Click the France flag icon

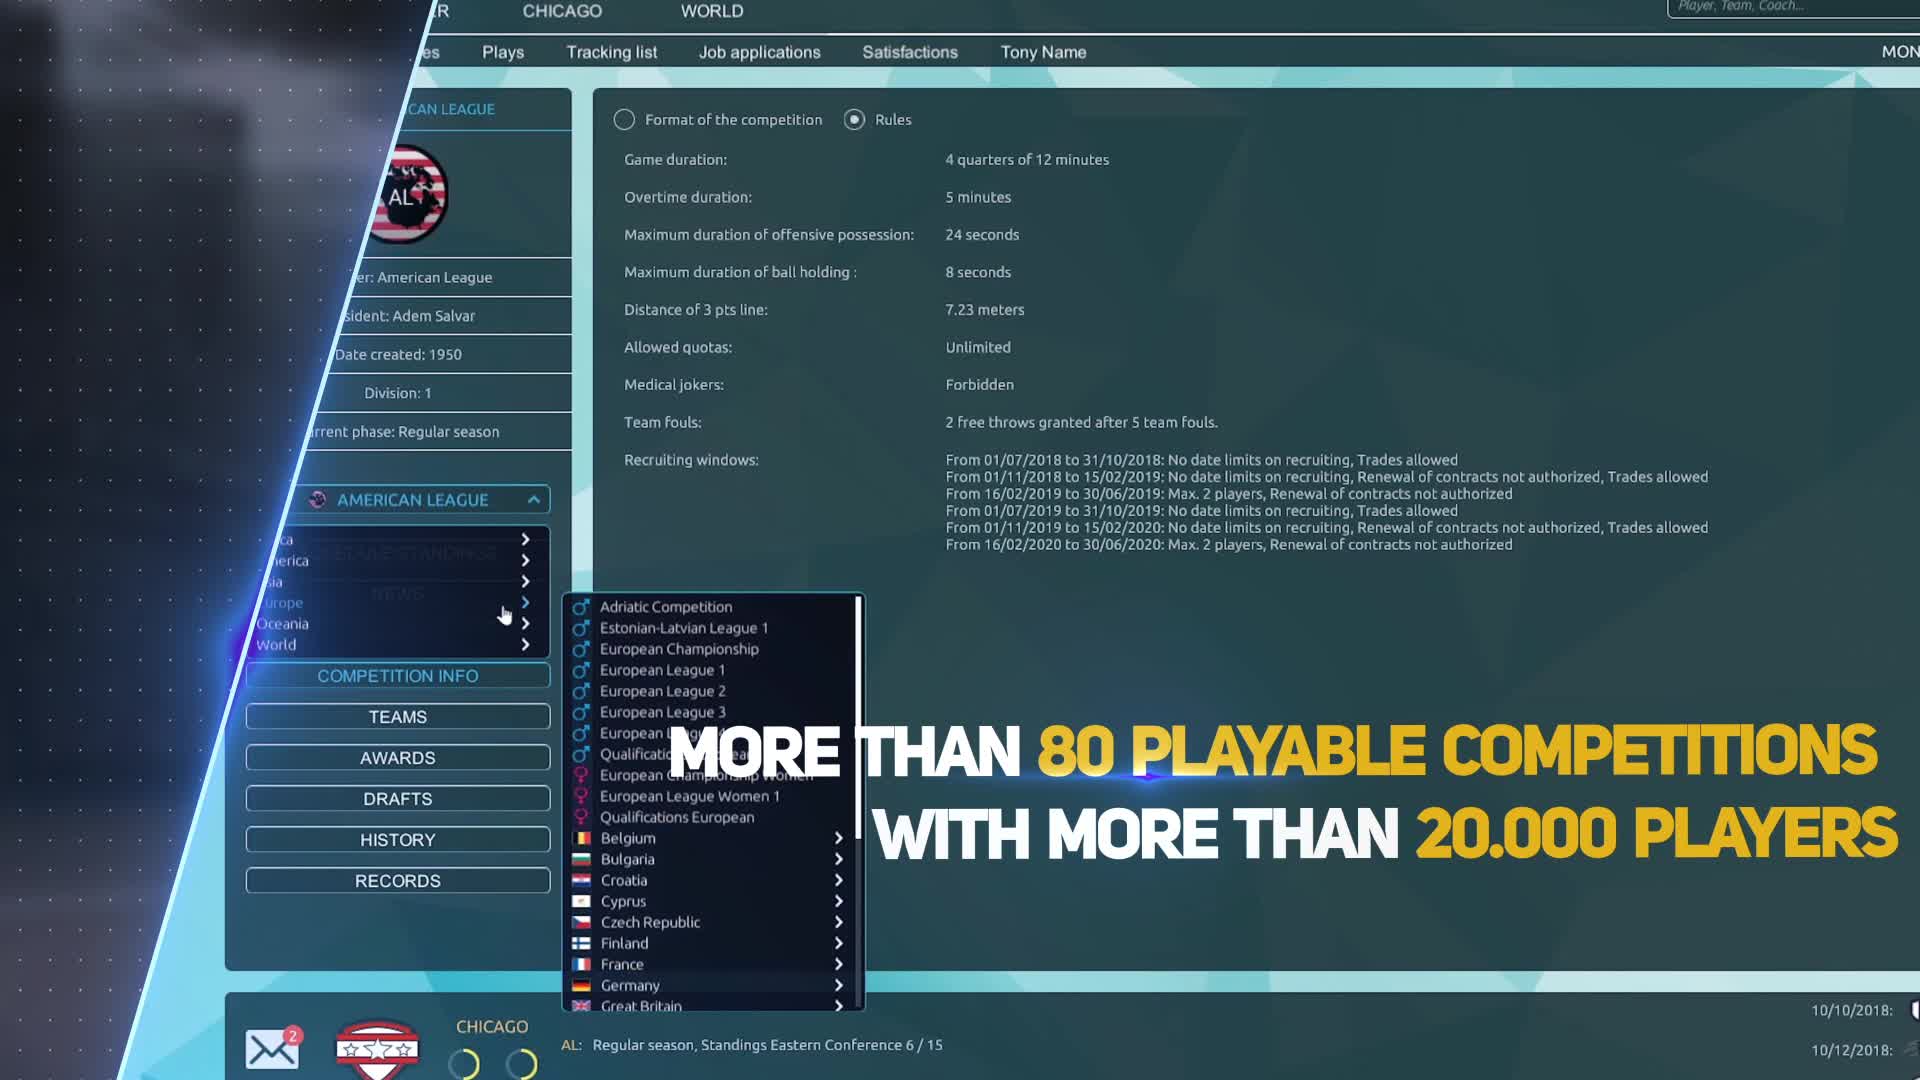[x=581, y=964]
